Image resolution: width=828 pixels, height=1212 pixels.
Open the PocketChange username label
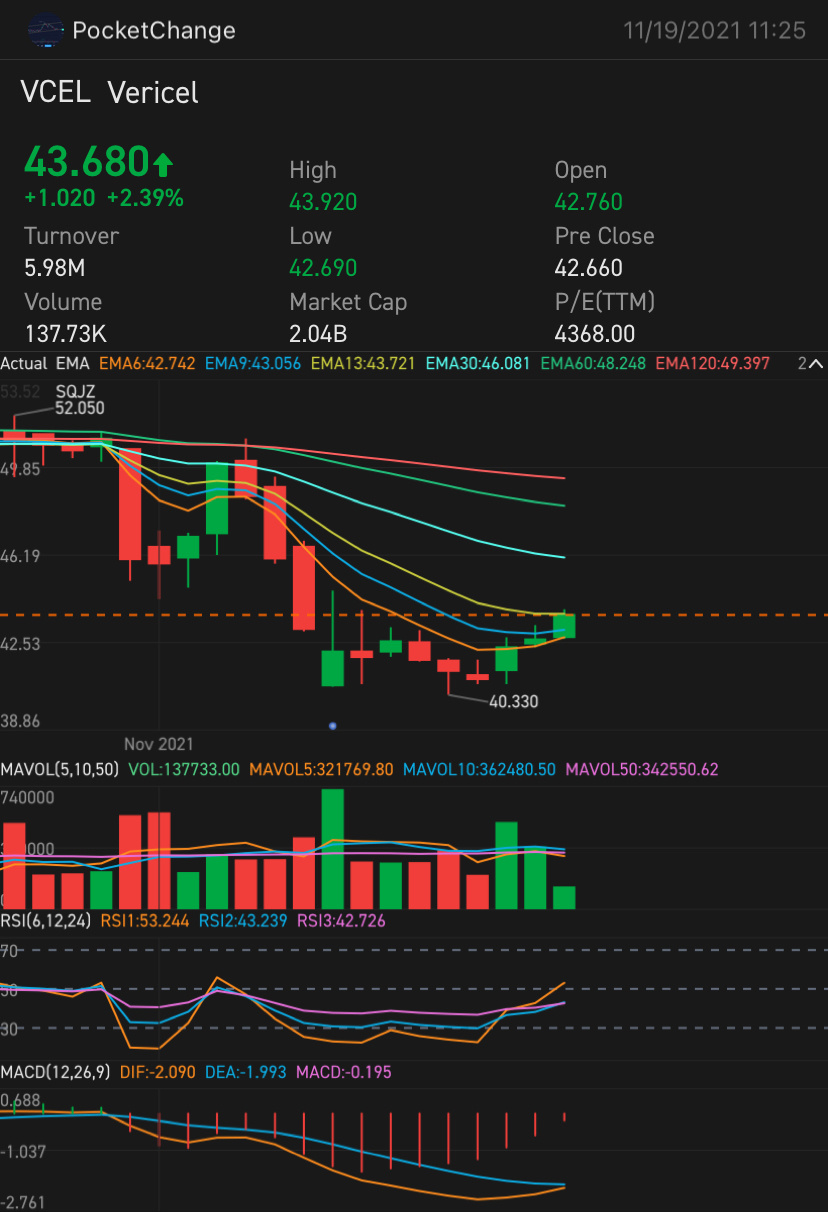click(x=154, y=31)
